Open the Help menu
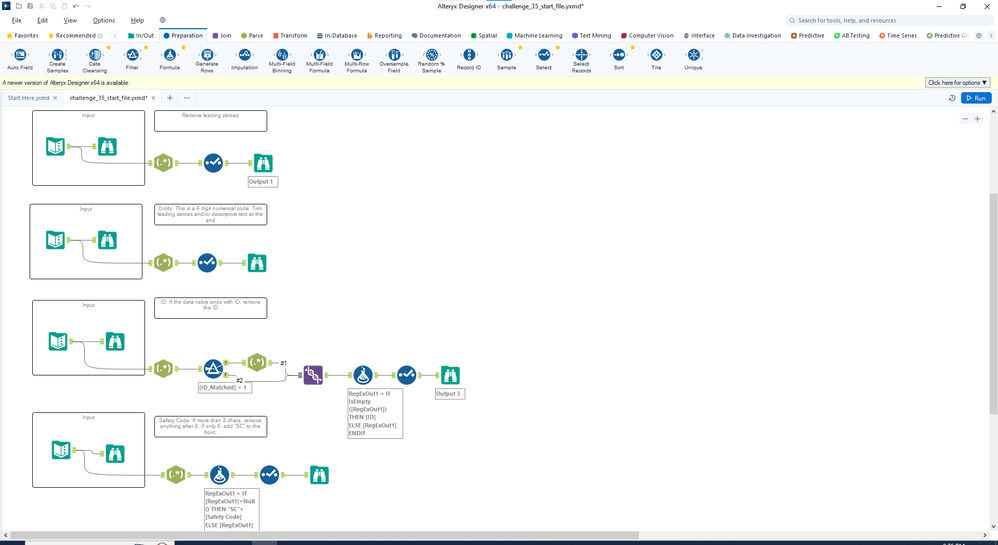 pos(137,20)
